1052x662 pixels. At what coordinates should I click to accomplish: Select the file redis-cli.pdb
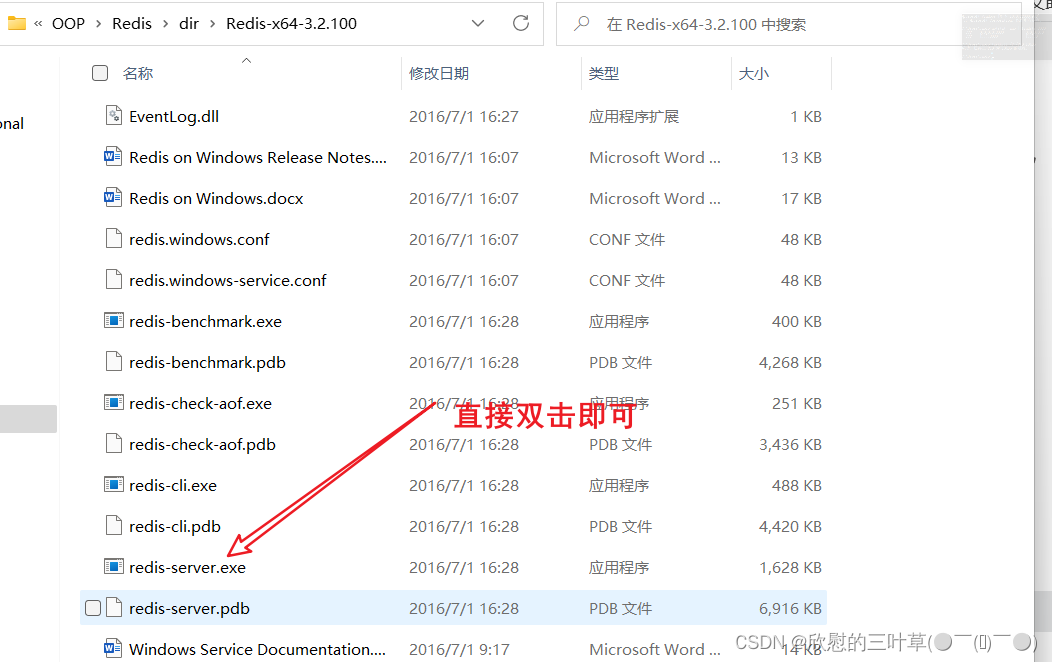point(175,525)
